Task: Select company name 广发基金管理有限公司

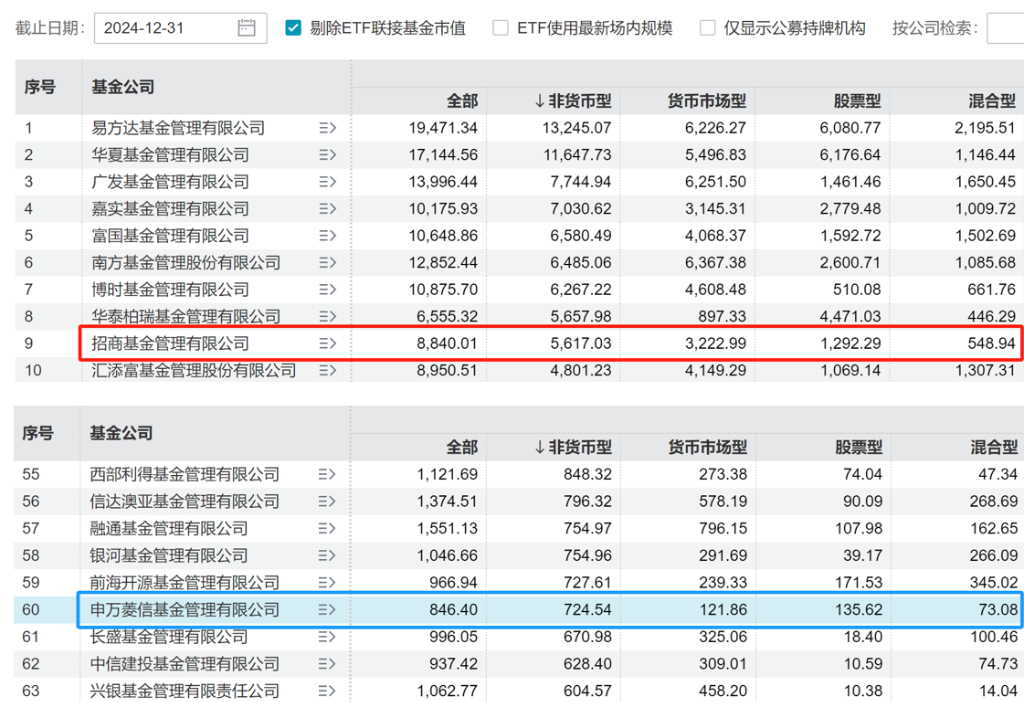Action: click(170, 182)
